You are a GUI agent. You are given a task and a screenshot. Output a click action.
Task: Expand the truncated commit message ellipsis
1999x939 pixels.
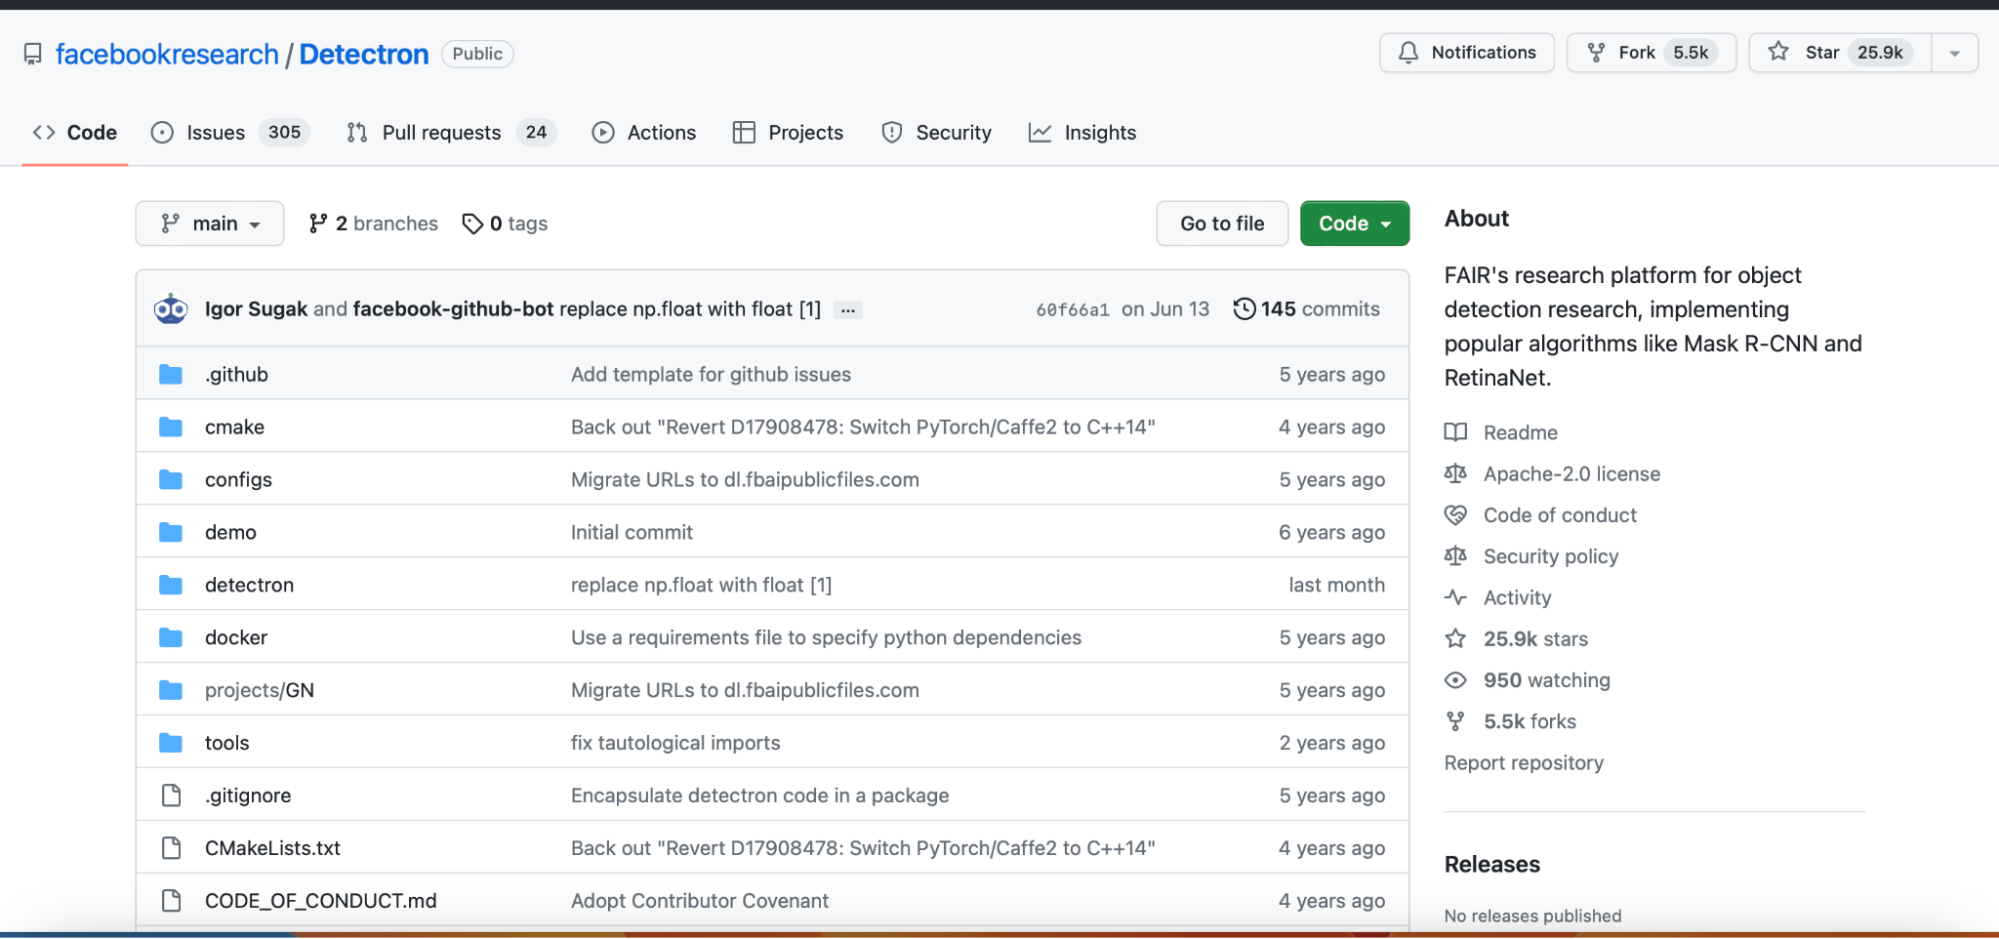847,310
